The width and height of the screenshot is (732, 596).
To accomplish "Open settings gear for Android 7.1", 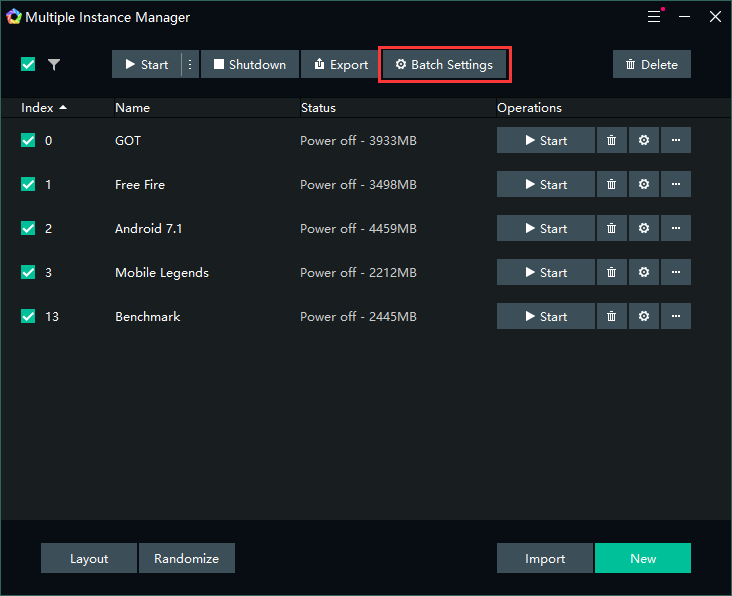I will pos(643,229).
